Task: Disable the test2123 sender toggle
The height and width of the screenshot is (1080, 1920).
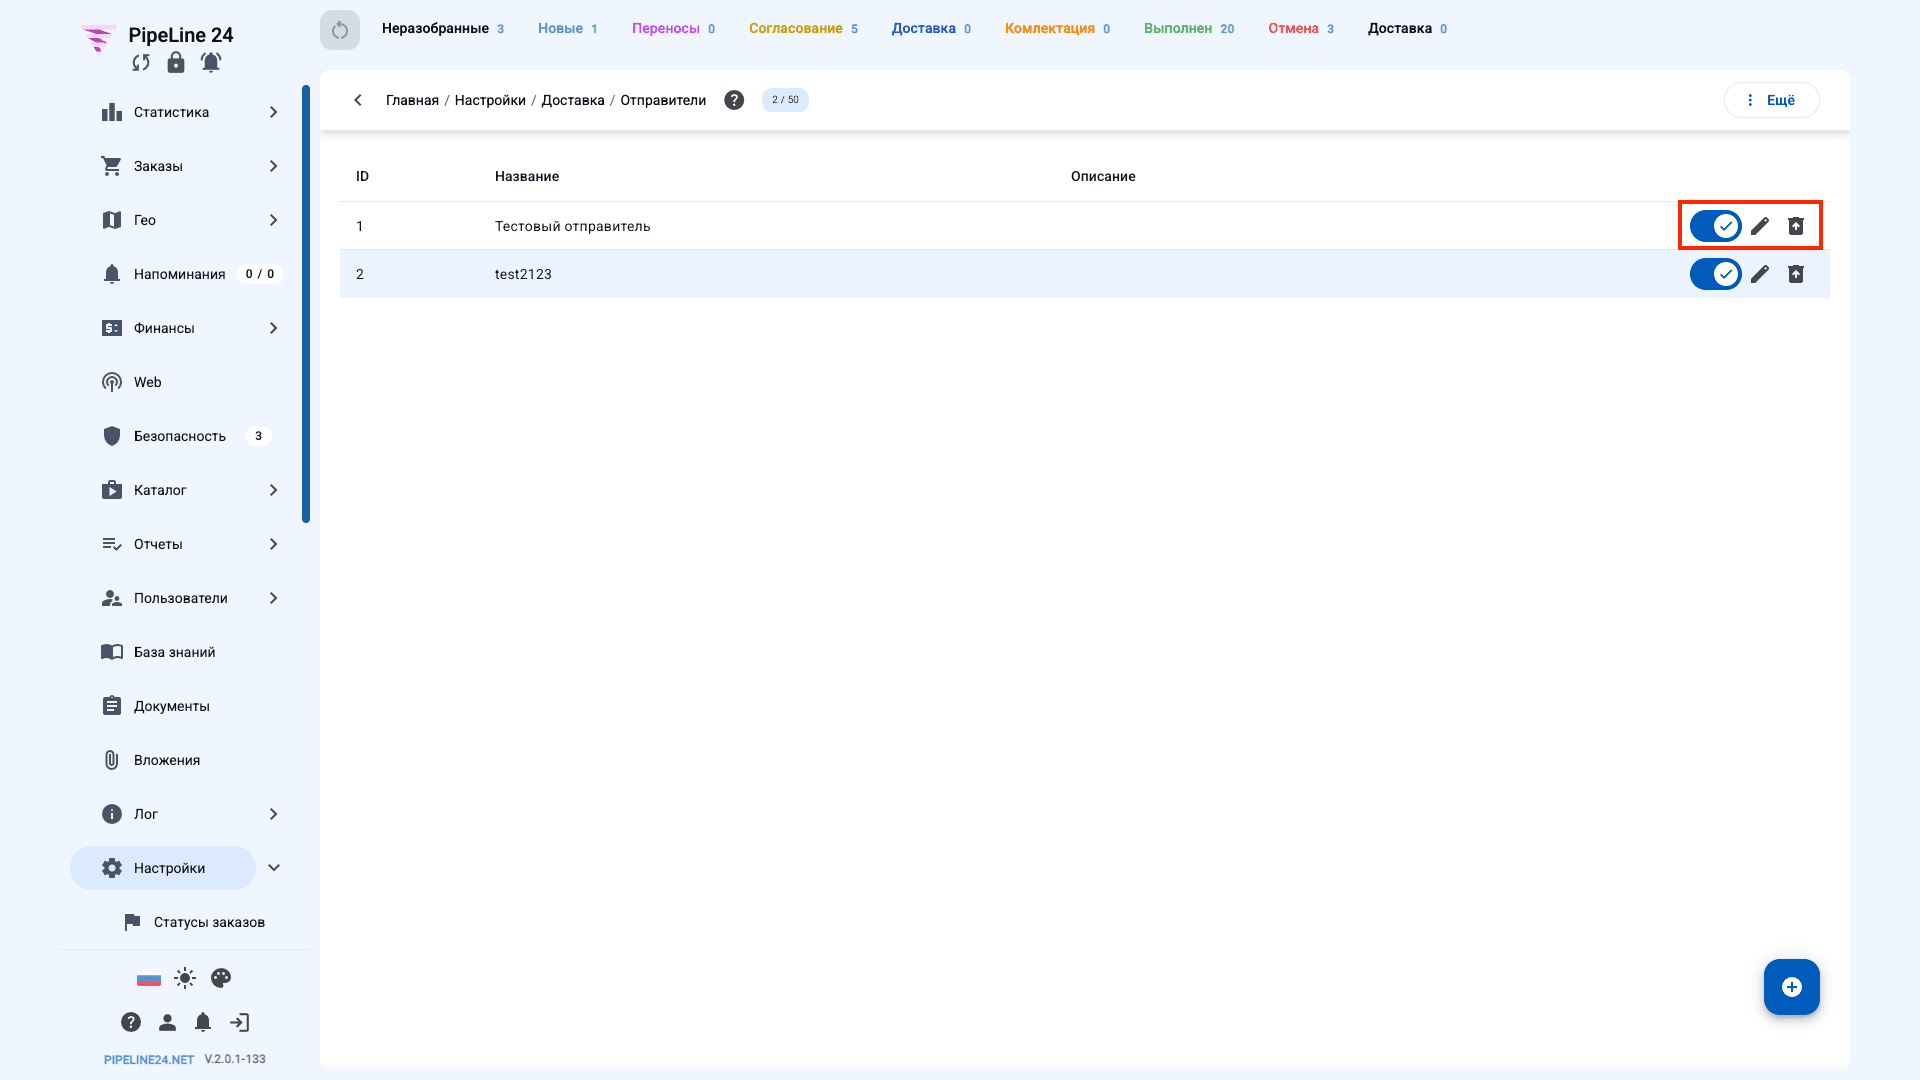Action: [1716, 274]
